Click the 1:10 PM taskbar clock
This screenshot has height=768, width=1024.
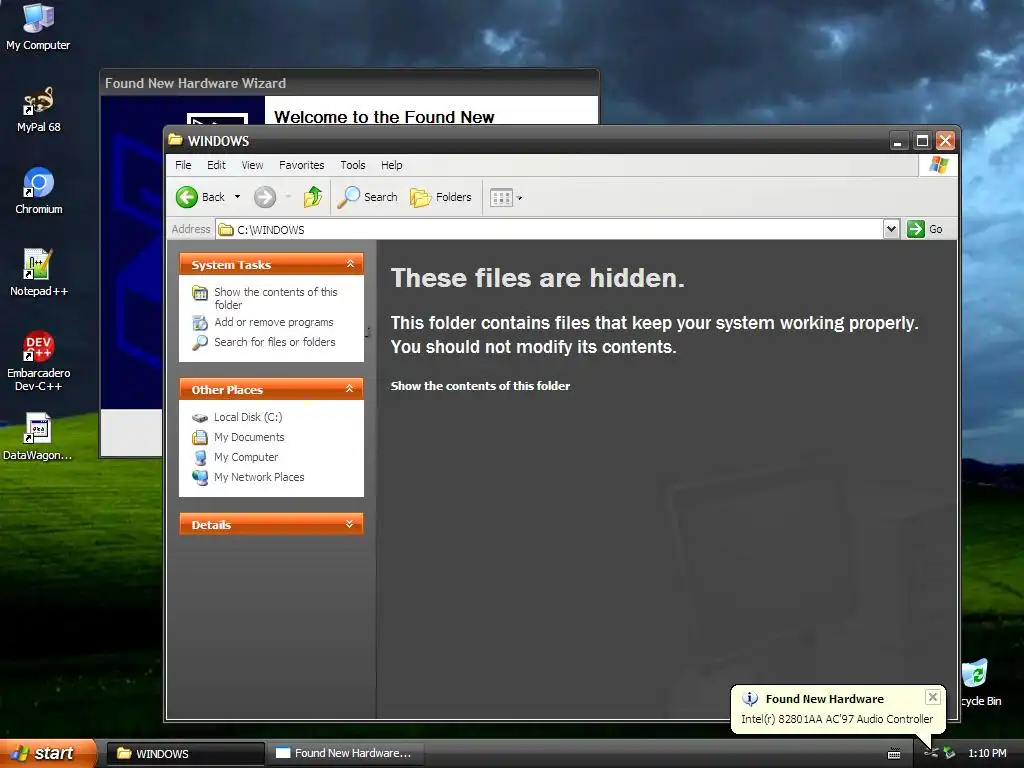pos(987,754)
